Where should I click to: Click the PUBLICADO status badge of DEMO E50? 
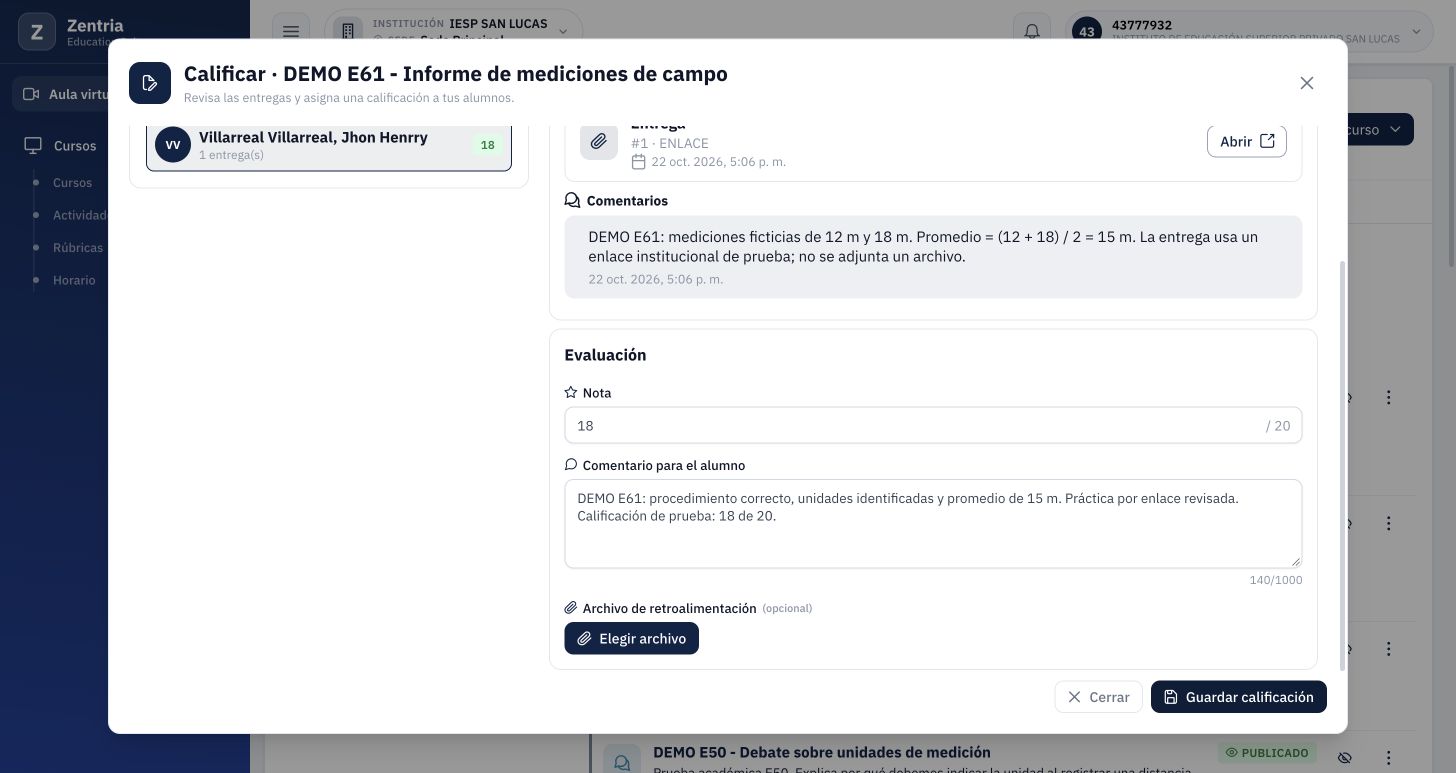click(1267, 752)
